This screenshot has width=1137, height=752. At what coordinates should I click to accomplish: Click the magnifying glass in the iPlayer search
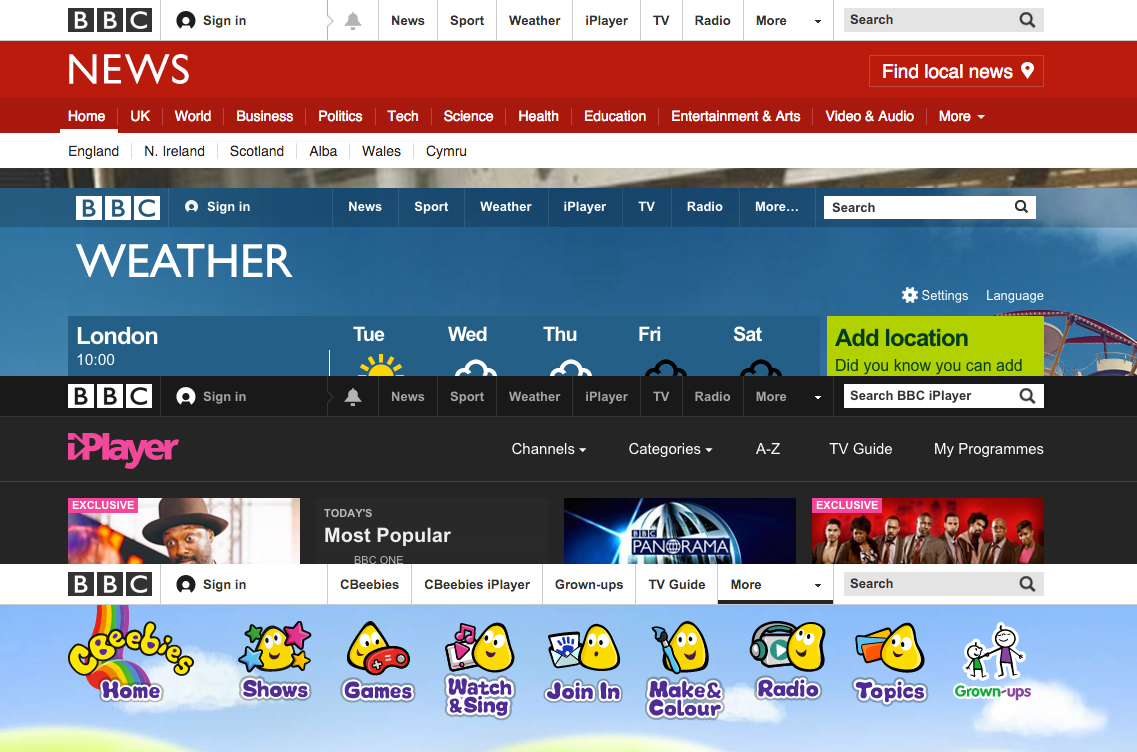click(x=1026, y=395)
